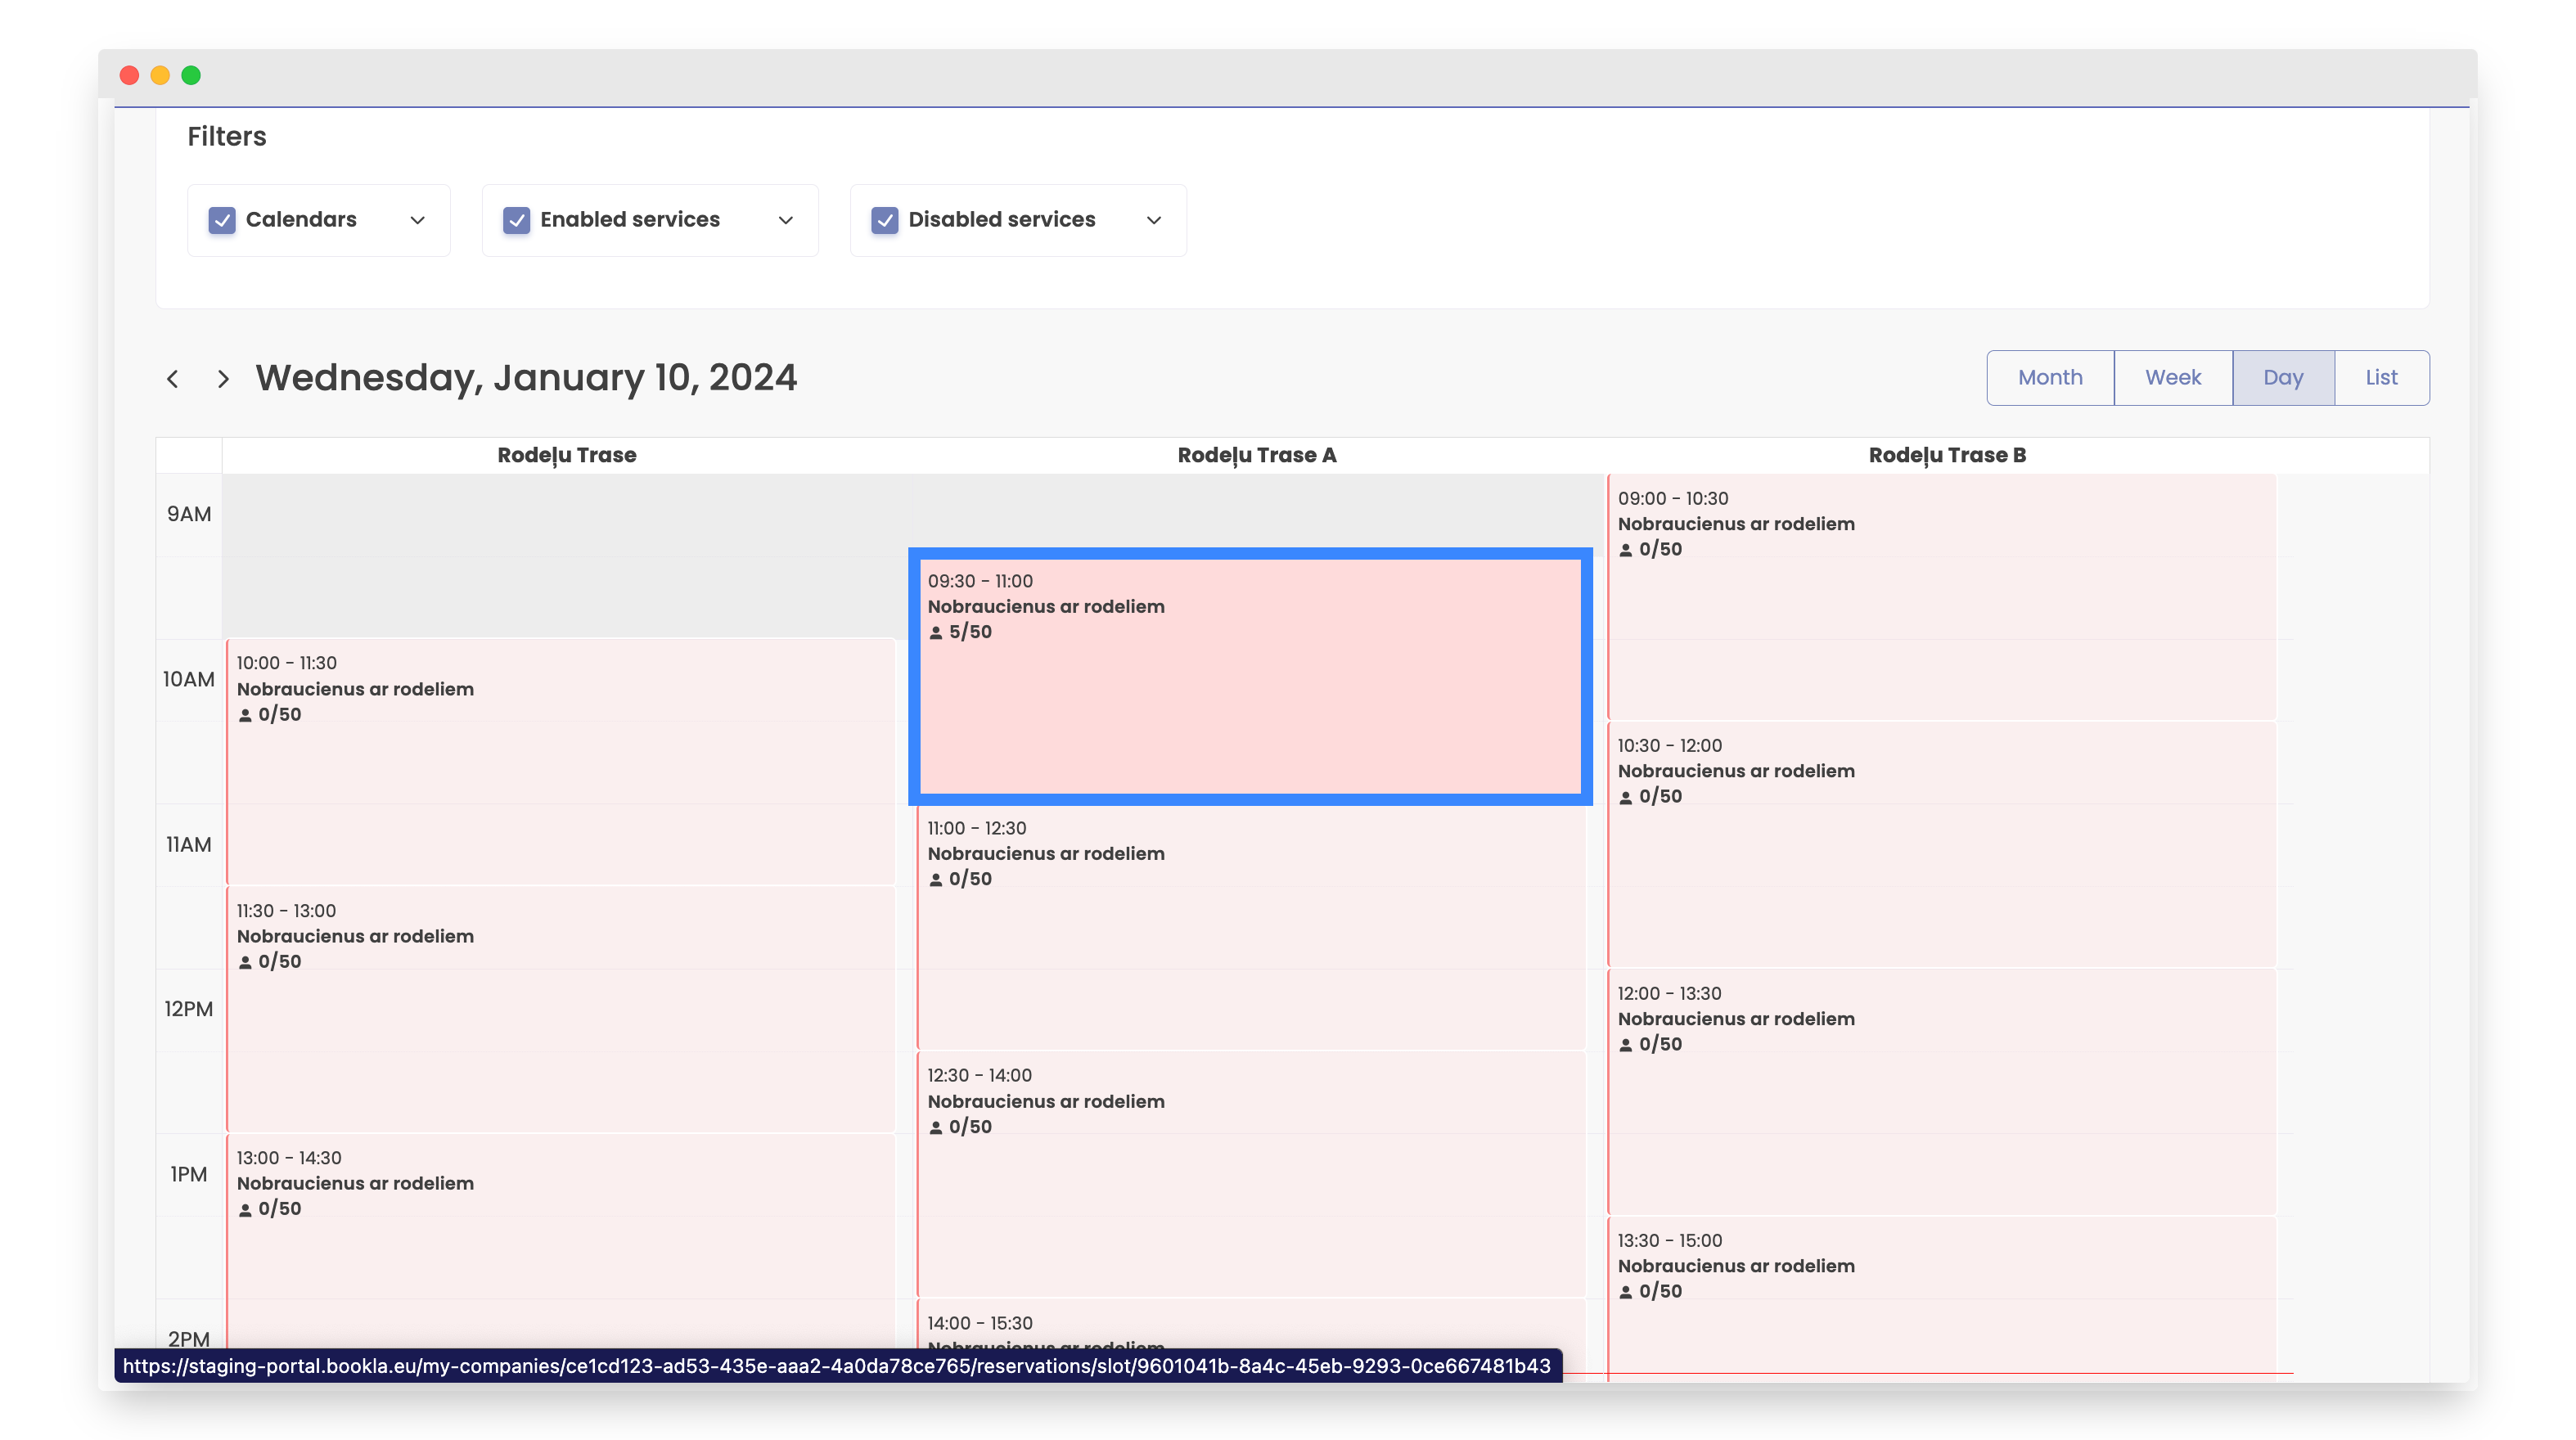Open the Disabled services dropdown chevron
2576x1440 pixels.
(1154, 220)
